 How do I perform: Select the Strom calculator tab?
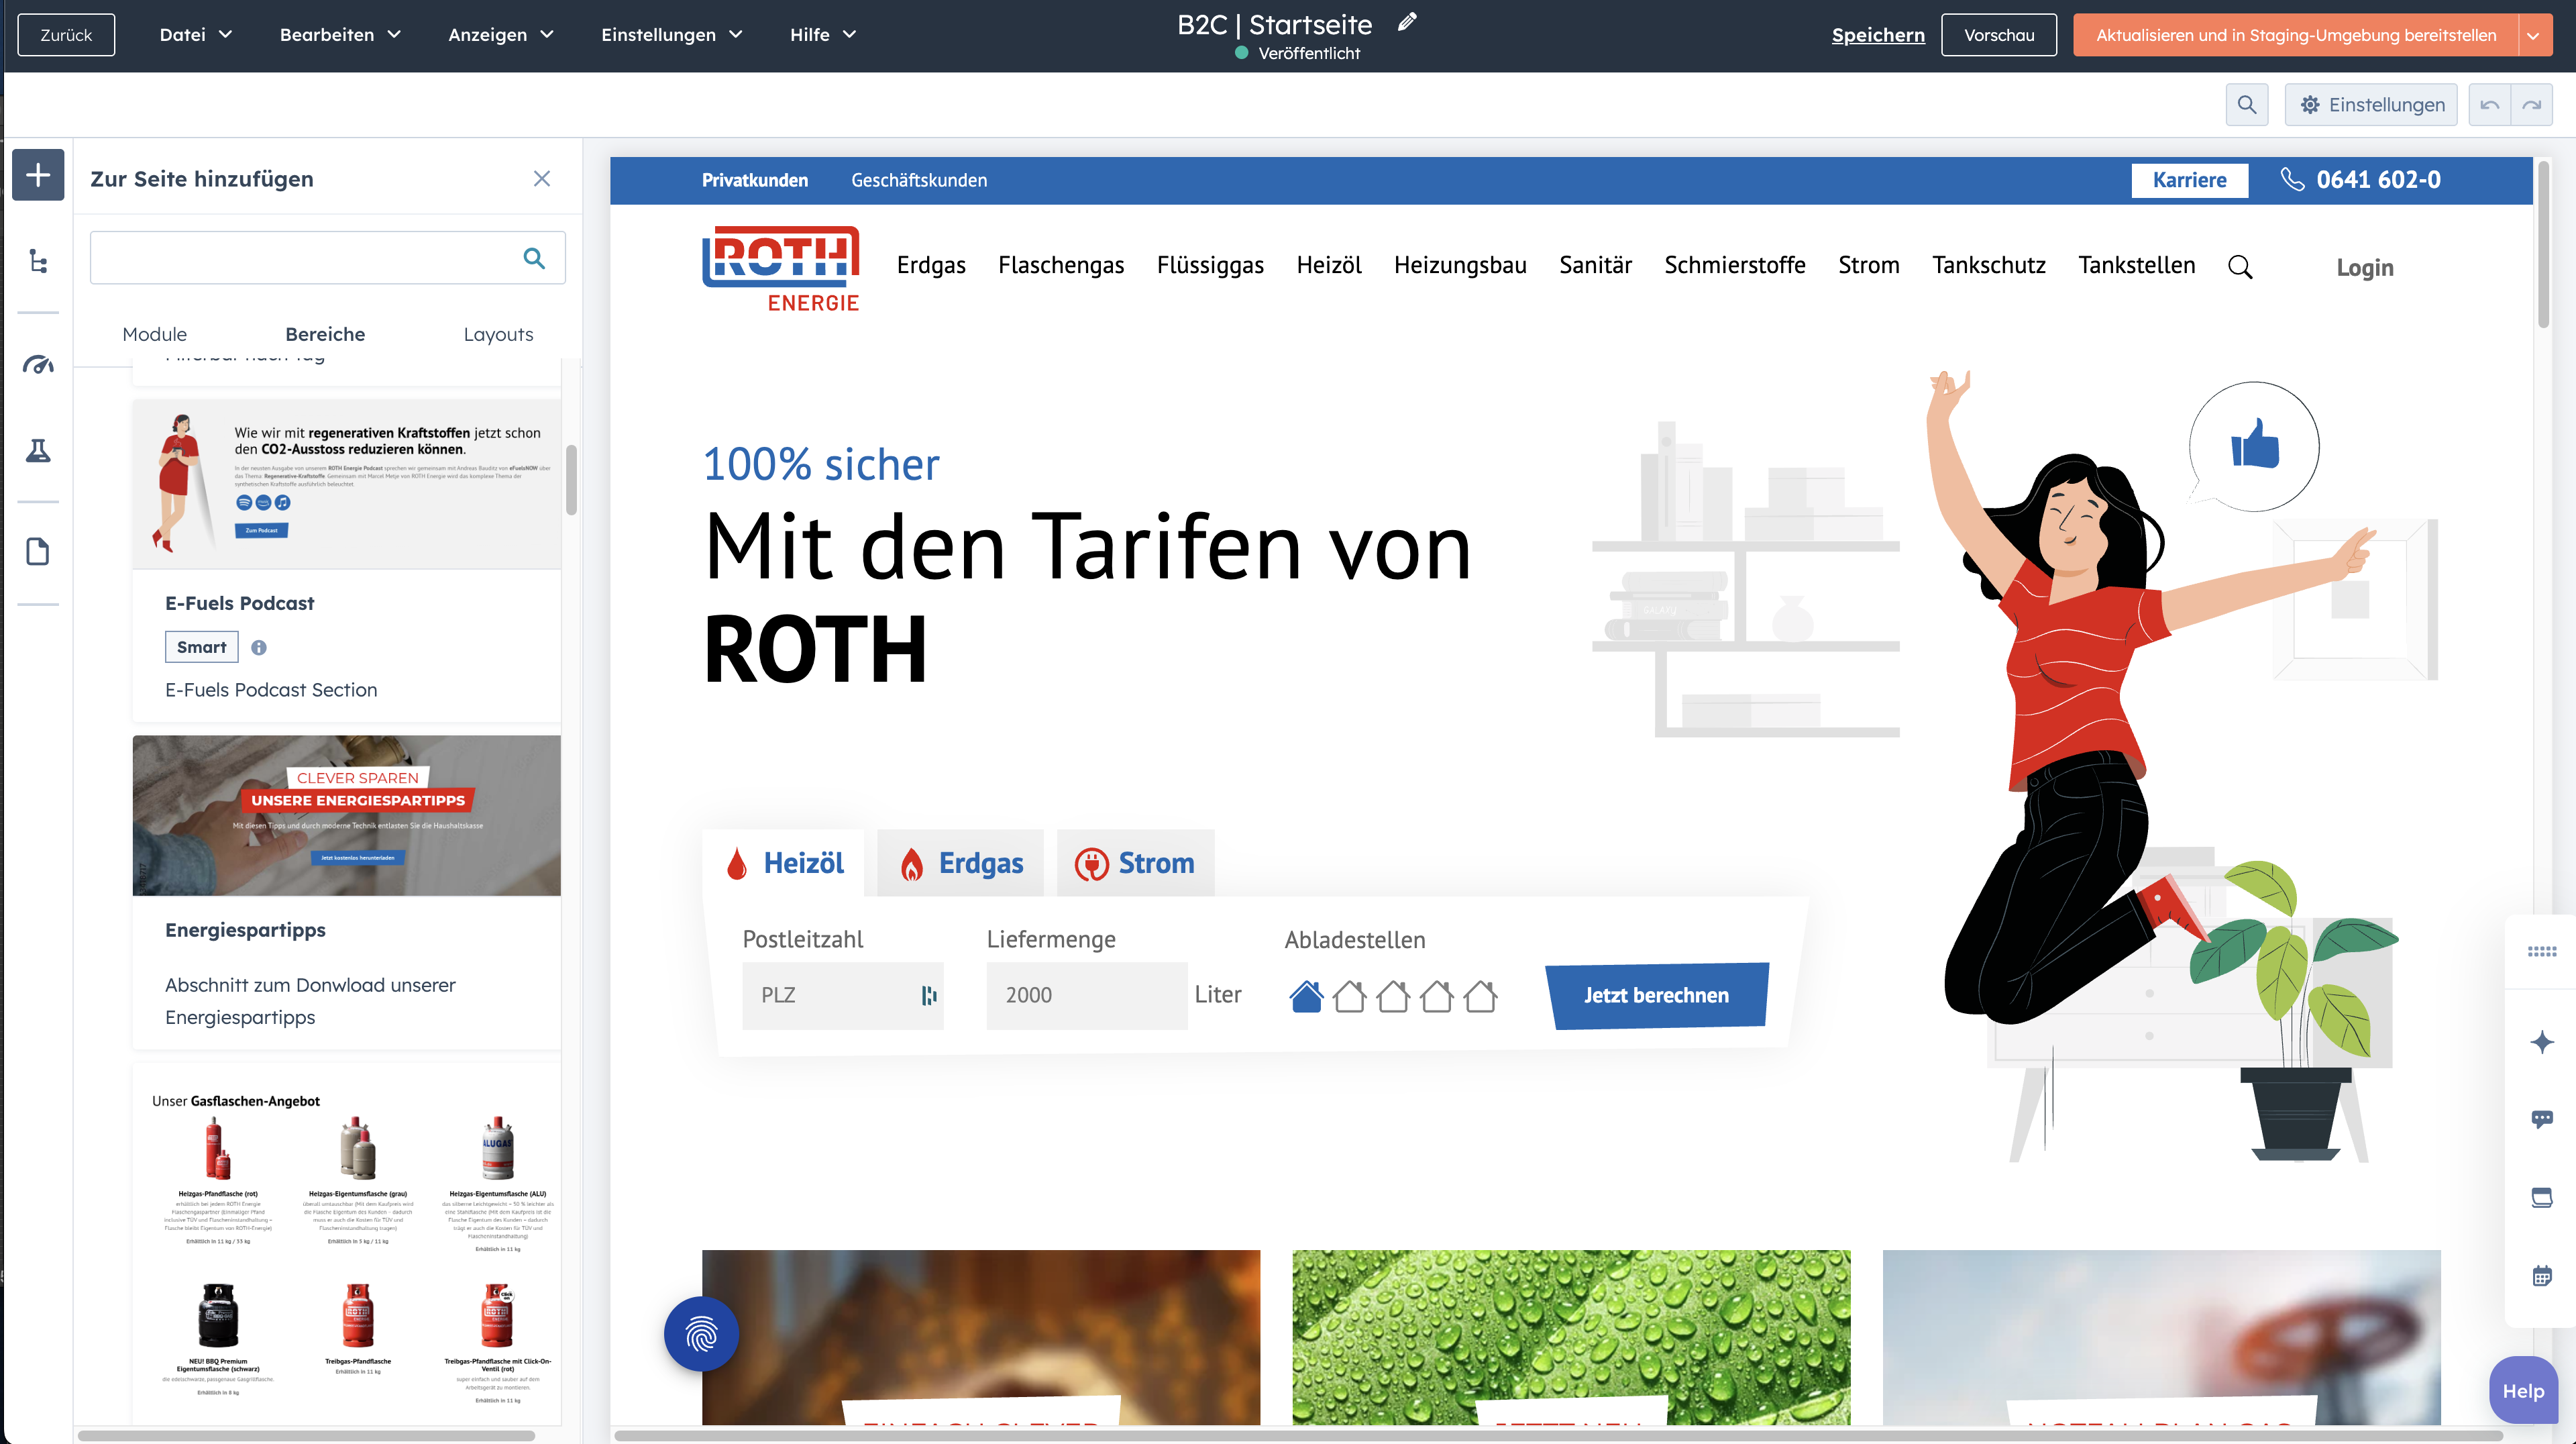click(x=1135, y=862)
